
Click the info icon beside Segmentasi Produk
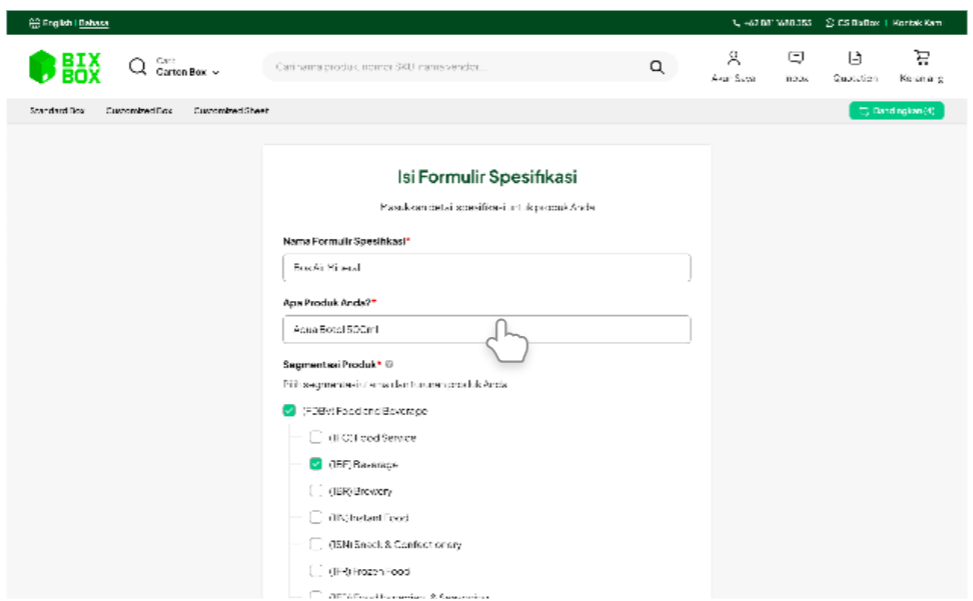click(389, 365)
